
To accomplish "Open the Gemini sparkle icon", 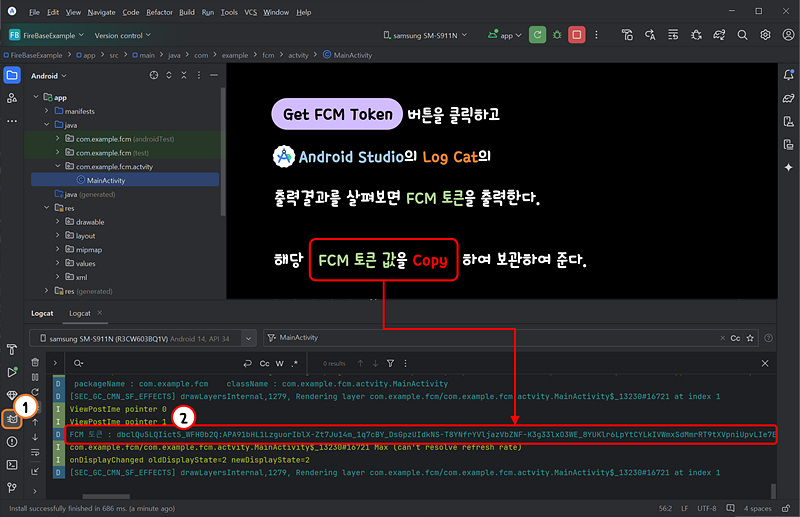I will tap(788, 167).
